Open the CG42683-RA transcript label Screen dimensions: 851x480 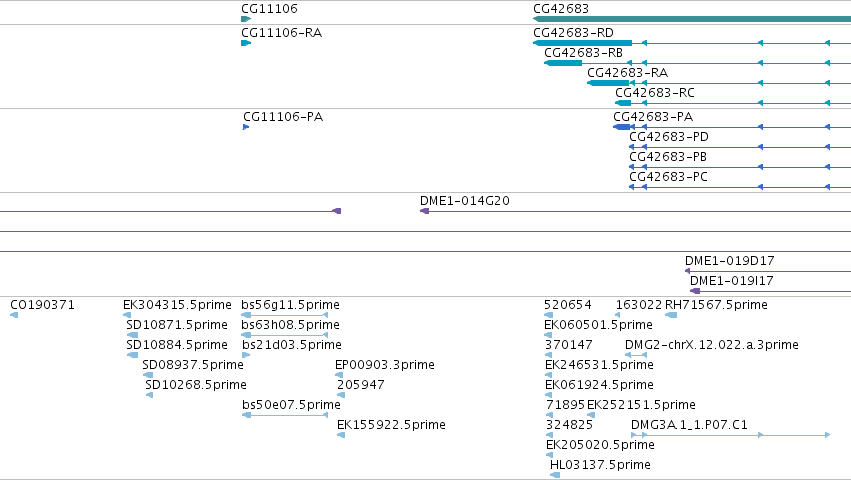click(x=627, y=73)
